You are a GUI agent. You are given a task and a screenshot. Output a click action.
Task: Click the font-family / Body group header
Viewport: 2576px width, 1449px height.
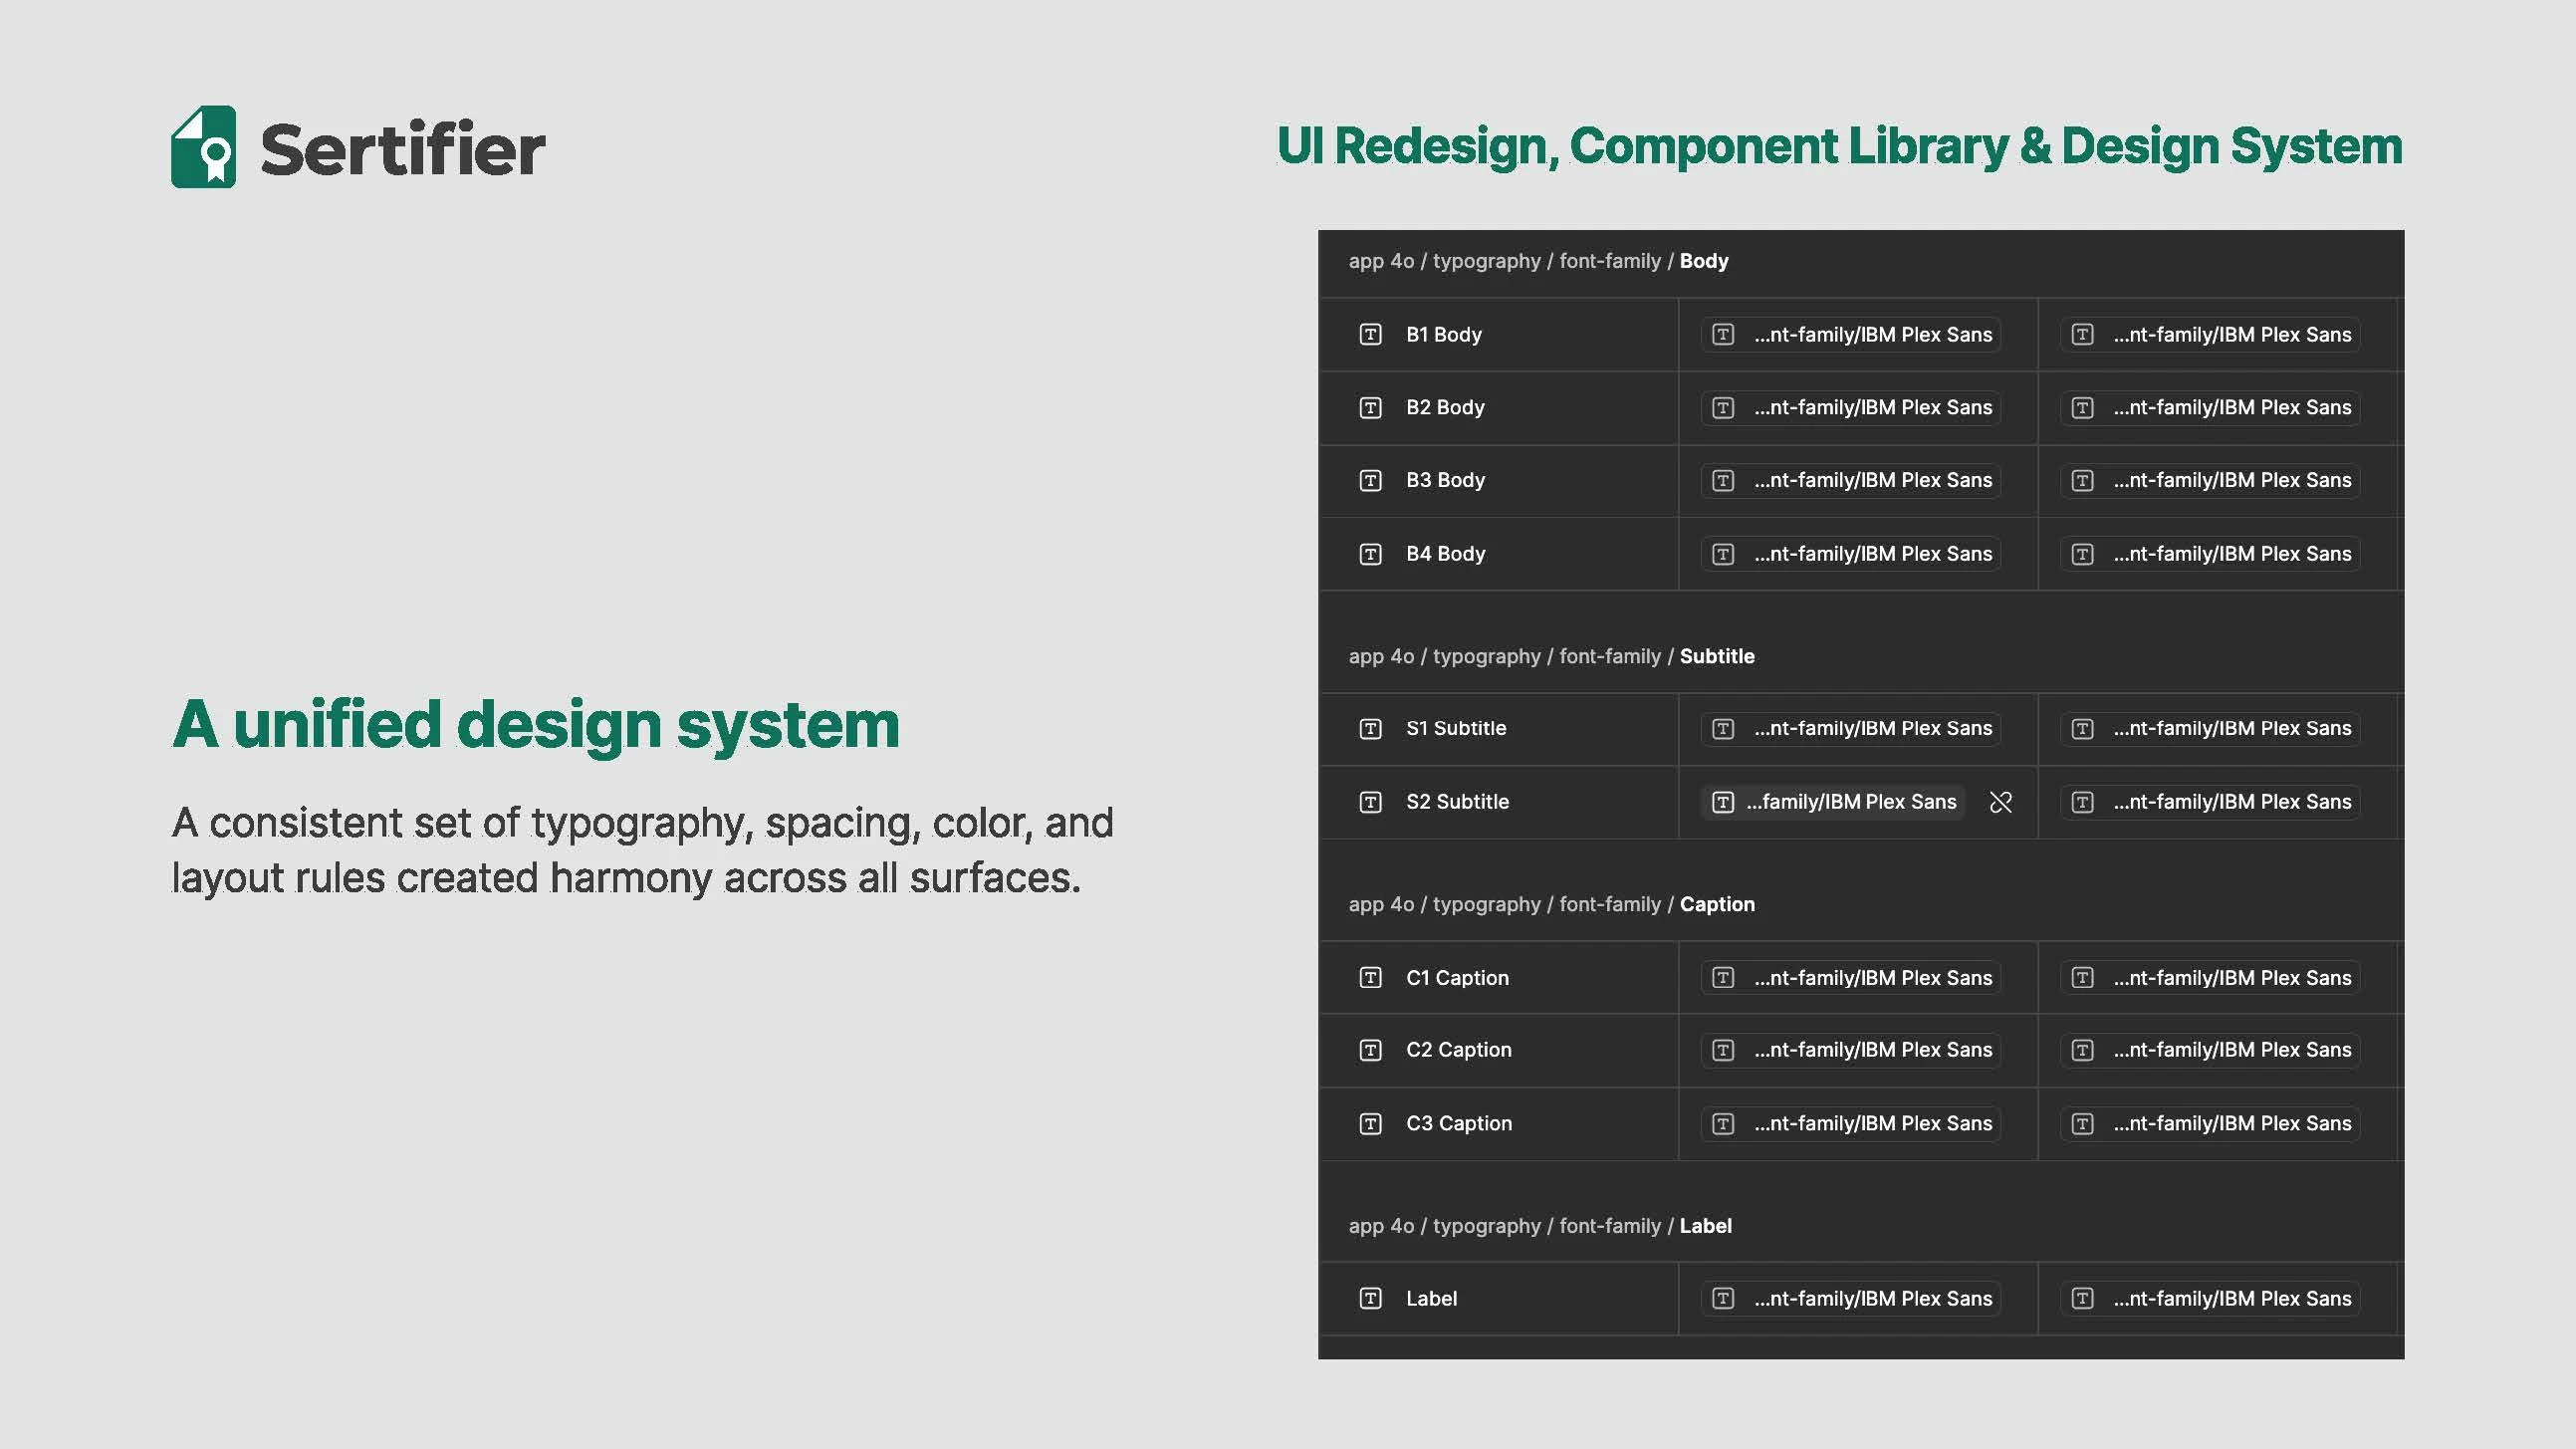pyautogui.click(x=1538, y=261)
